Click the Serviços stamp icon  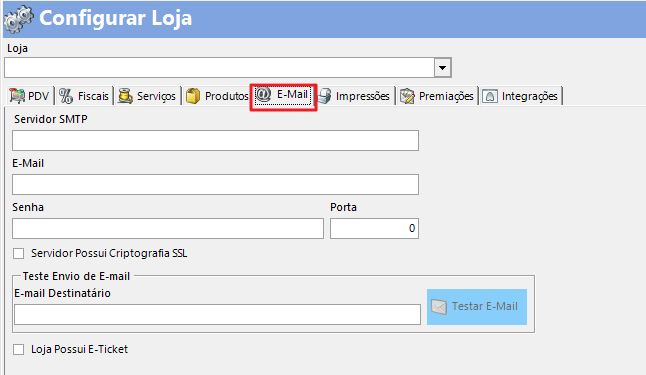pos(125,96)
